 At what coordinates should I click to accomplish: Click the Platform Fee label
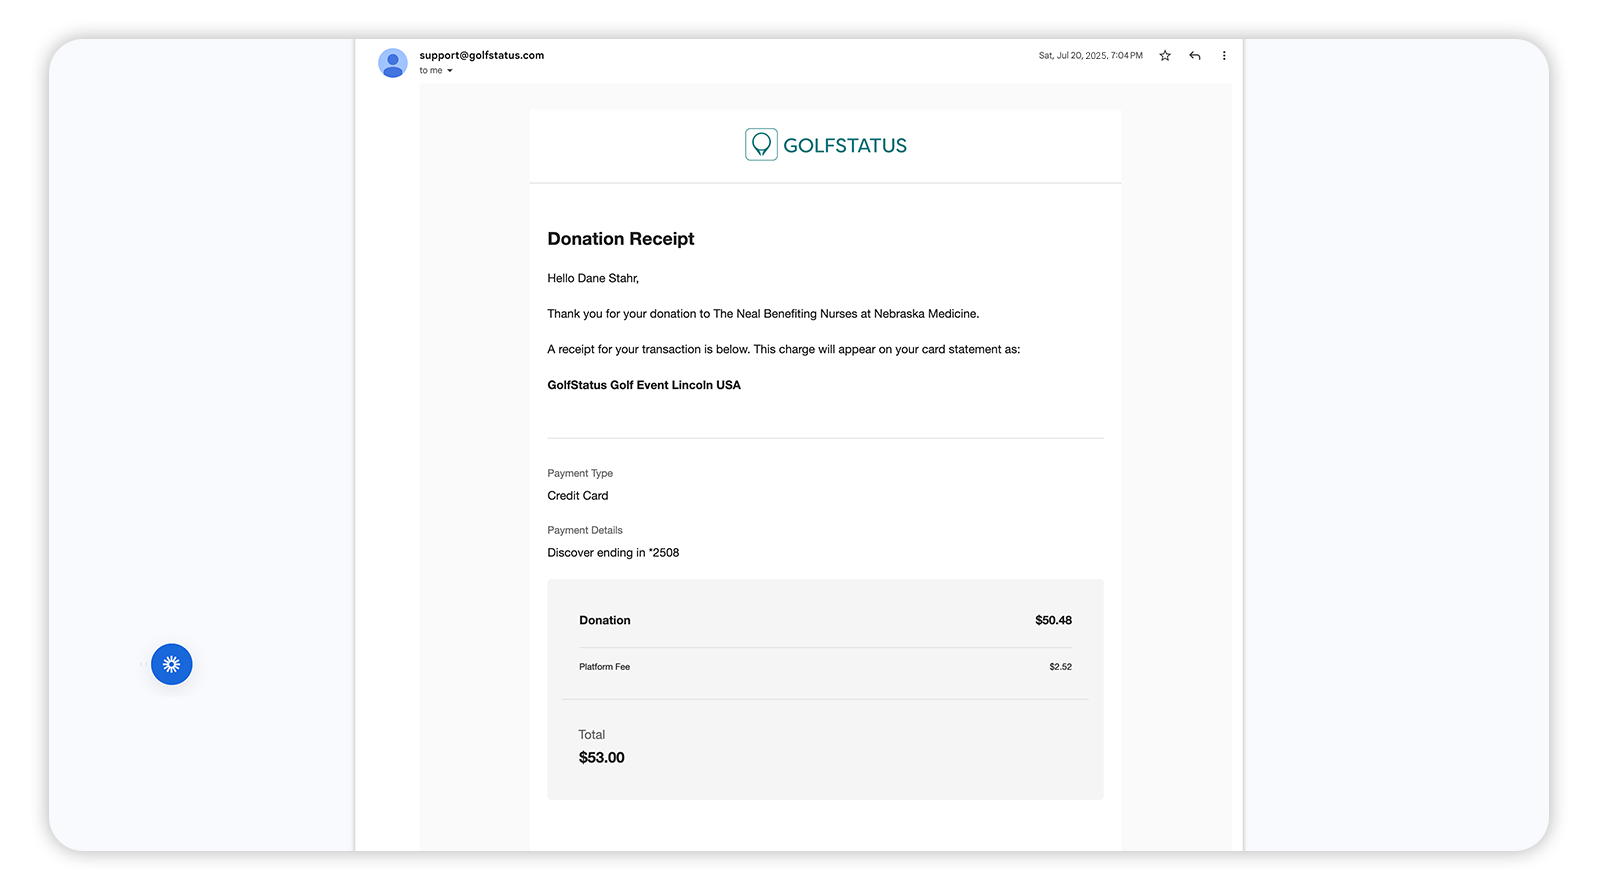click(x=605, y=667)
